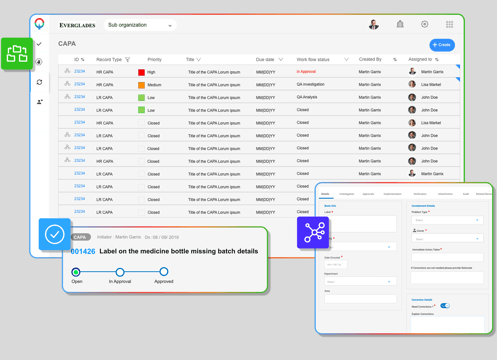Open the apps grid icon in top bar
Screen dimensions: 497x360
click(449, 24)
